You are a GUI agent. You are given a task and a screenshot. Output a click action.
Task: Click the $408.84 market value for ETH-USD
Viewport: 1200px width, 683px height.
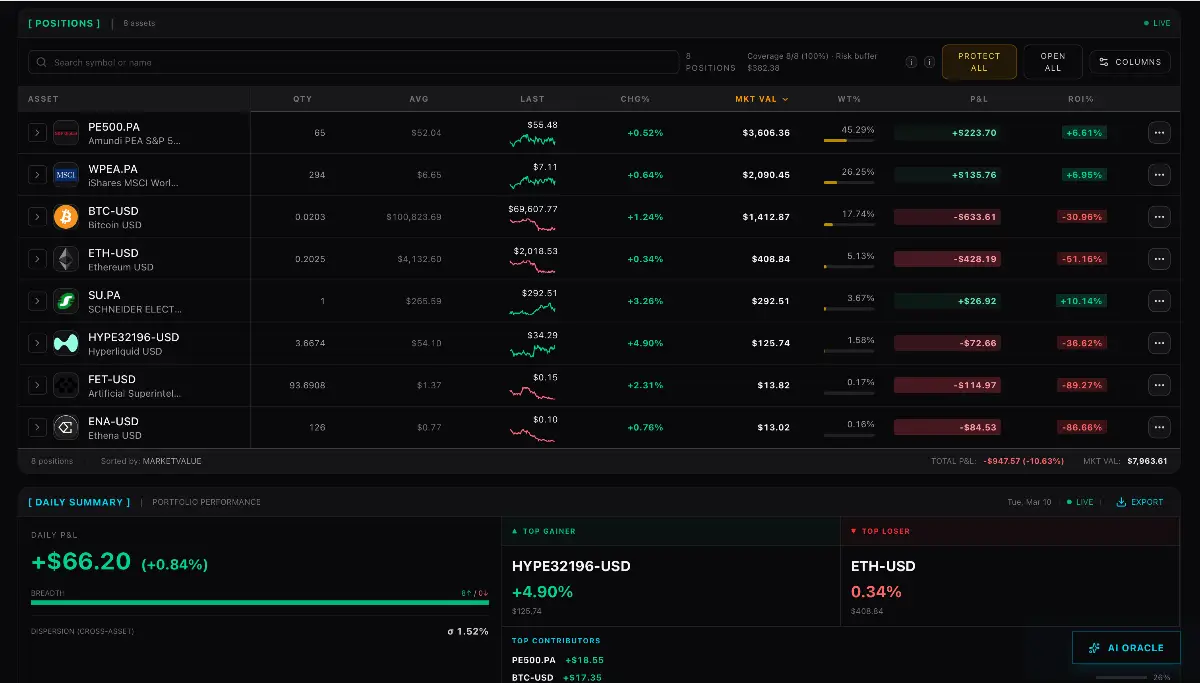[x=771, y=259]
